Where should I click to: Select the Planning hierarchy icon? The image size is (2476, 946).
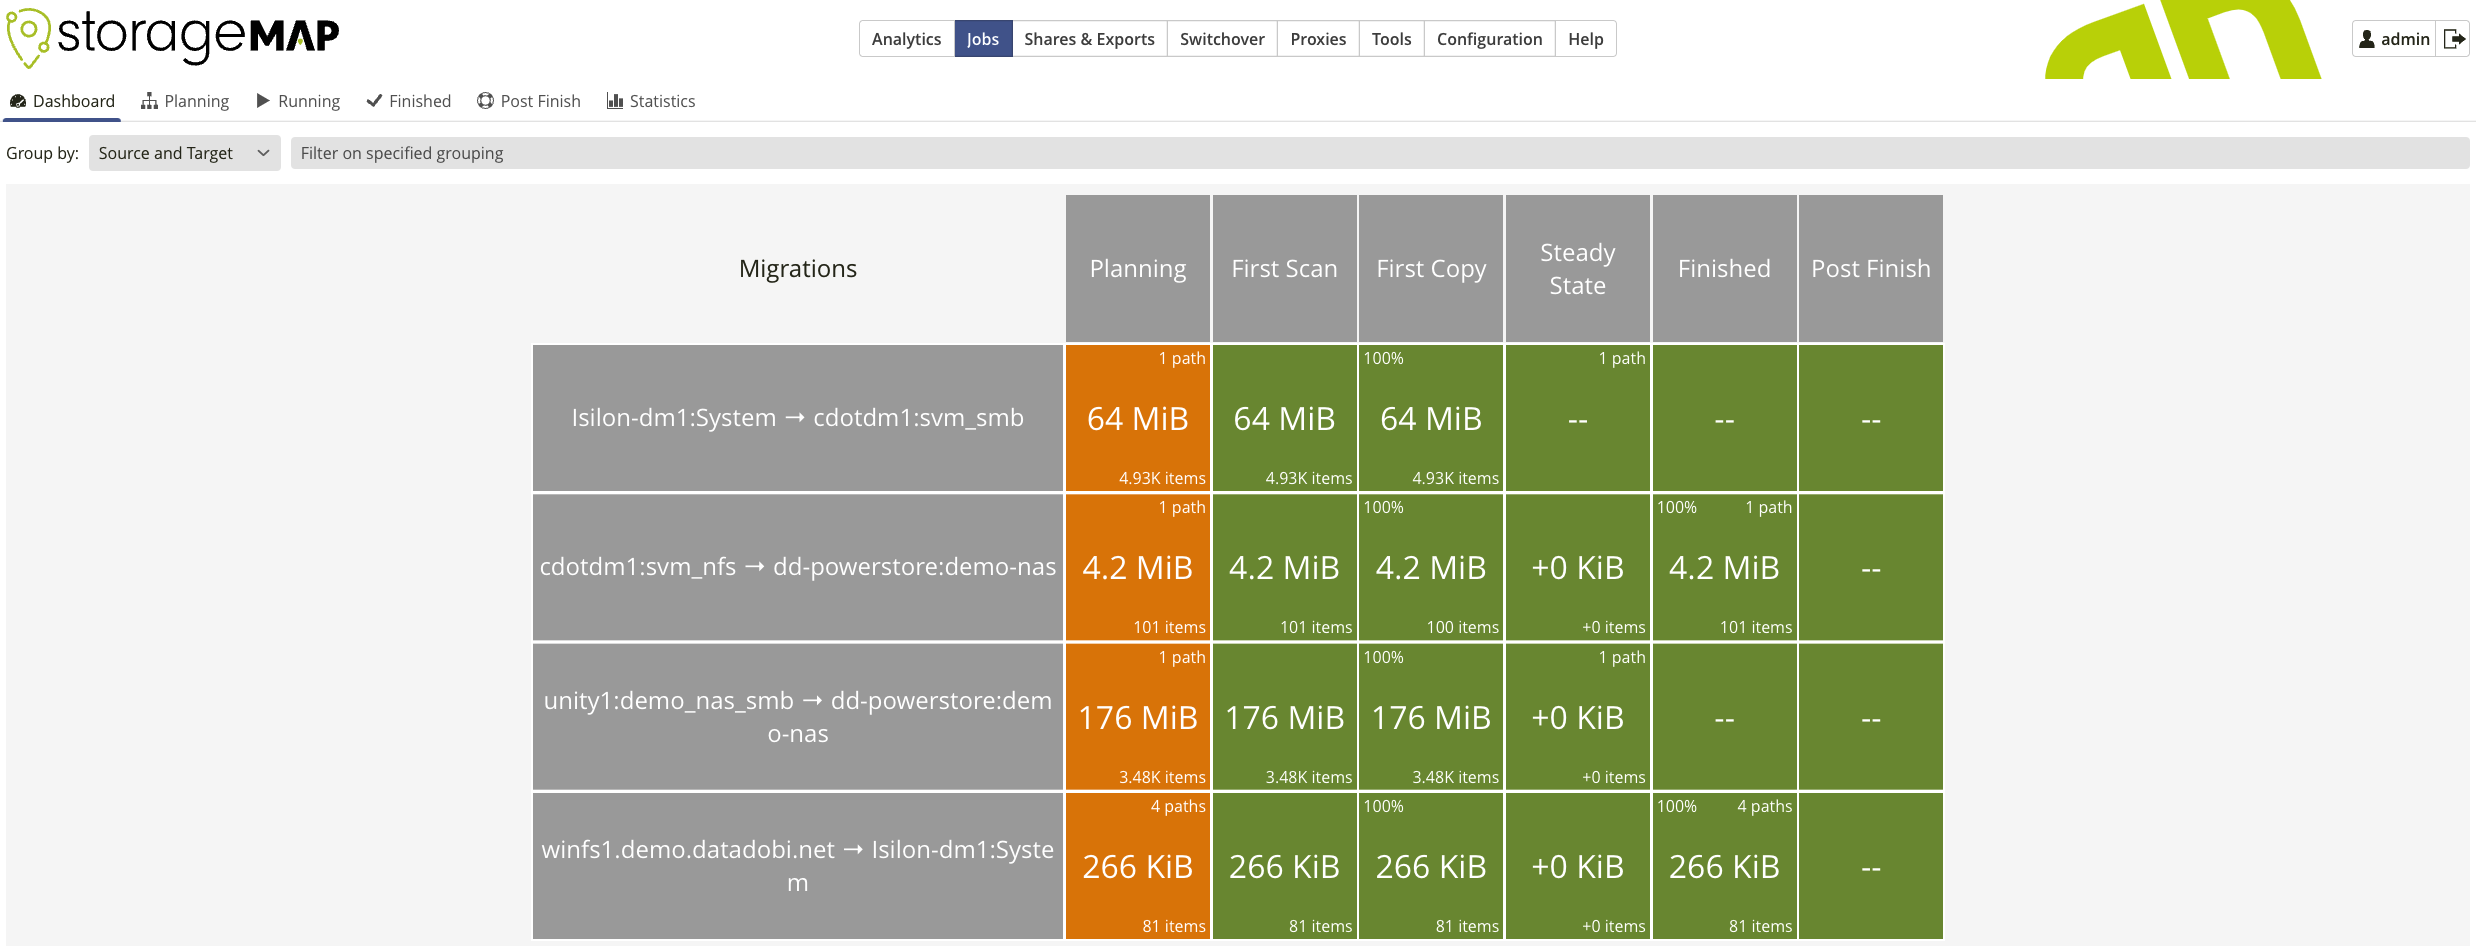149,100
